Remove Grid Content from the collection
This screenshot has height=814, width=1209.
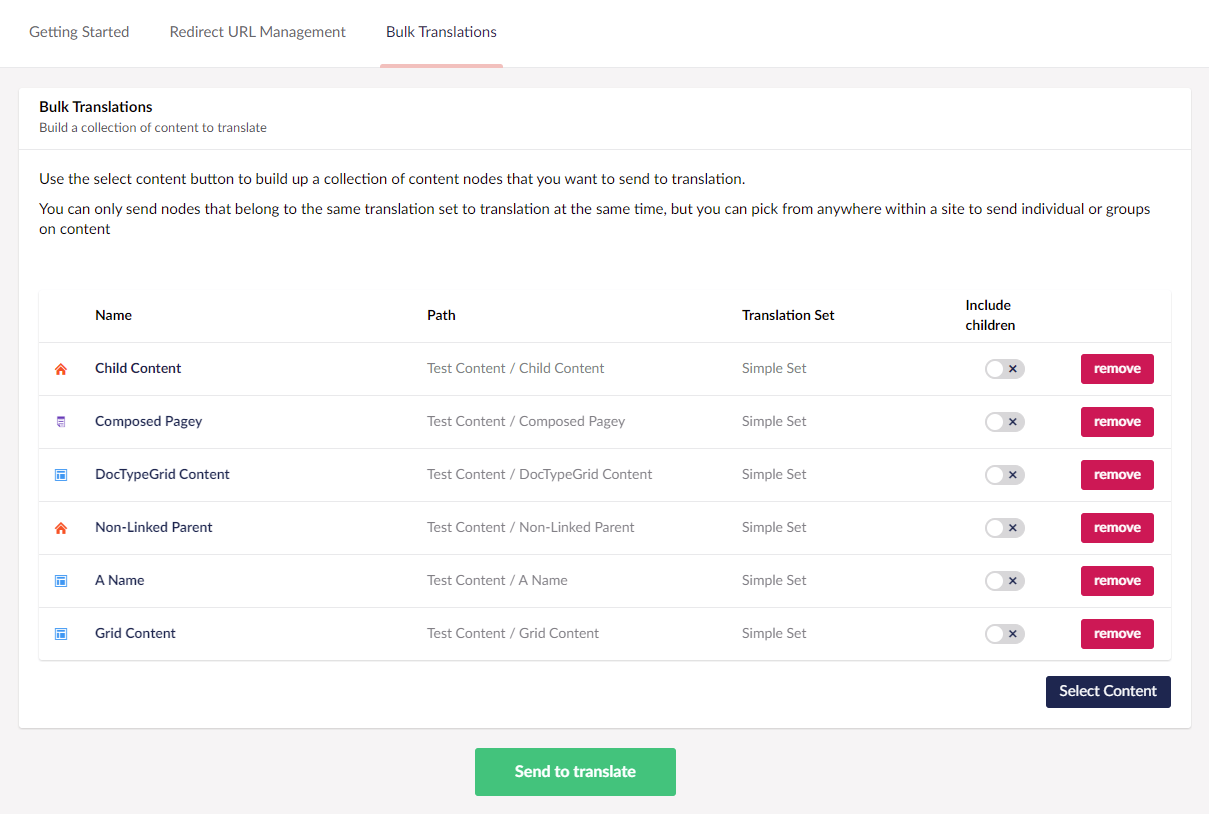[1117, 633]
